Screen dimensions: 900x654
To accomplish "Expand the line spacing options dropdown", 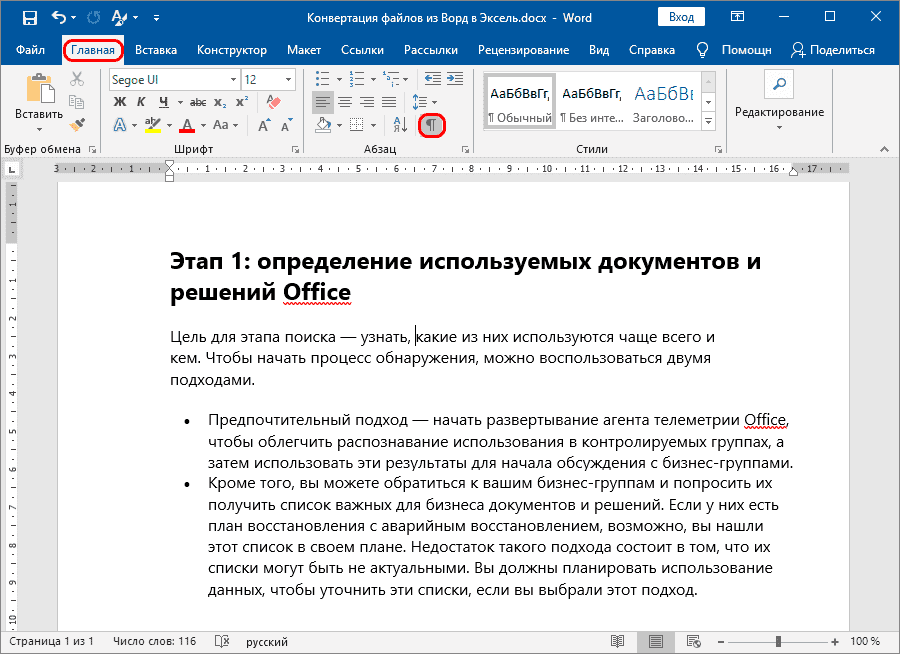I will click(x=433, y=102).
